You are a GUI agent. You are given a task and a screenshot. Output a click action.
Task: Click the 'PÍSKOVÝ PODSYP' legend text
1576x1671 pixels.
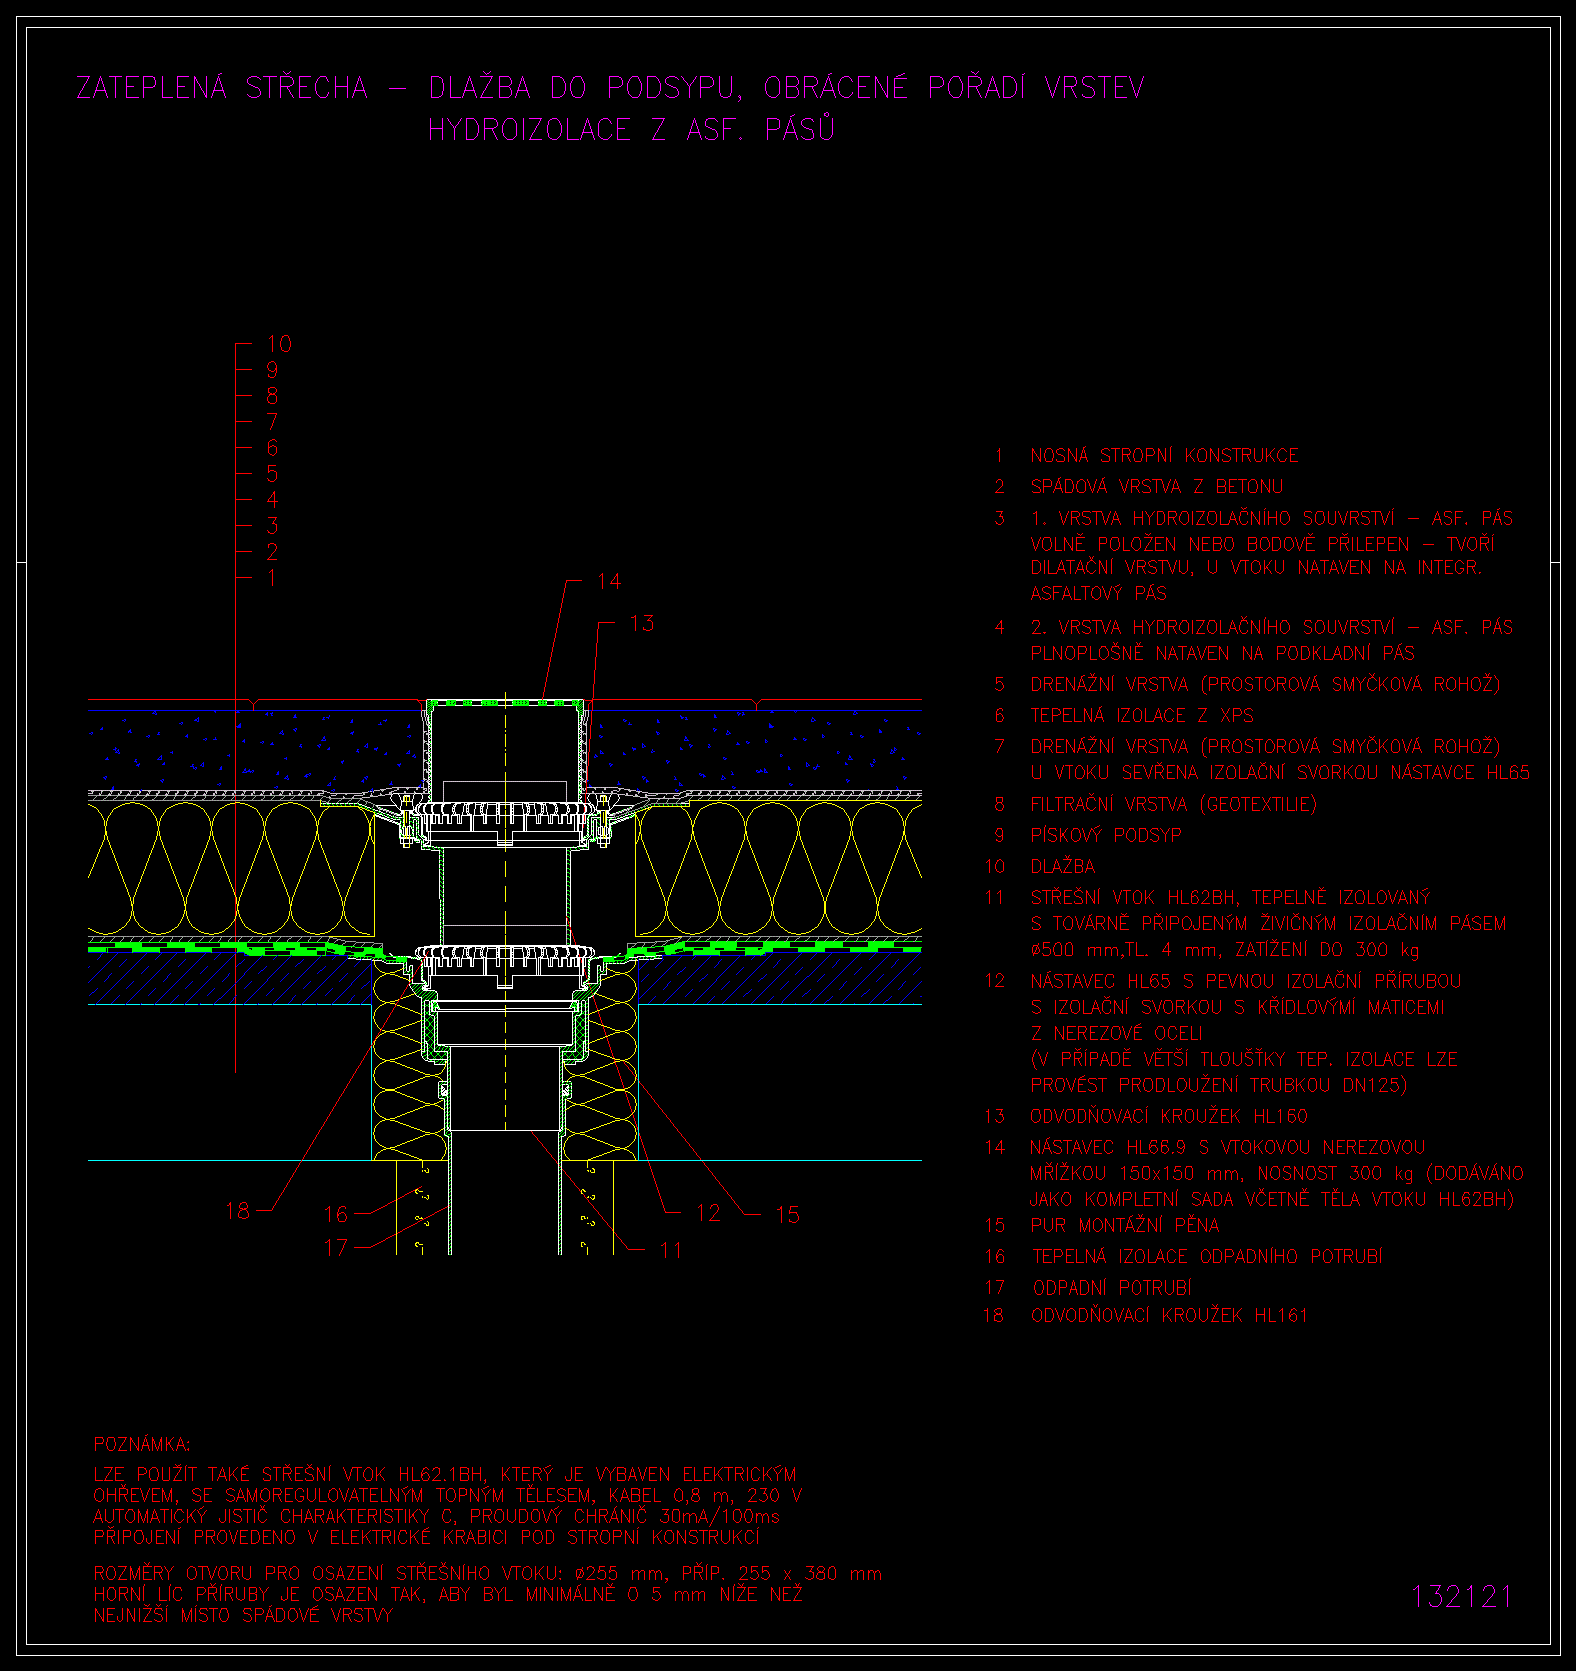click(1106, 836)
